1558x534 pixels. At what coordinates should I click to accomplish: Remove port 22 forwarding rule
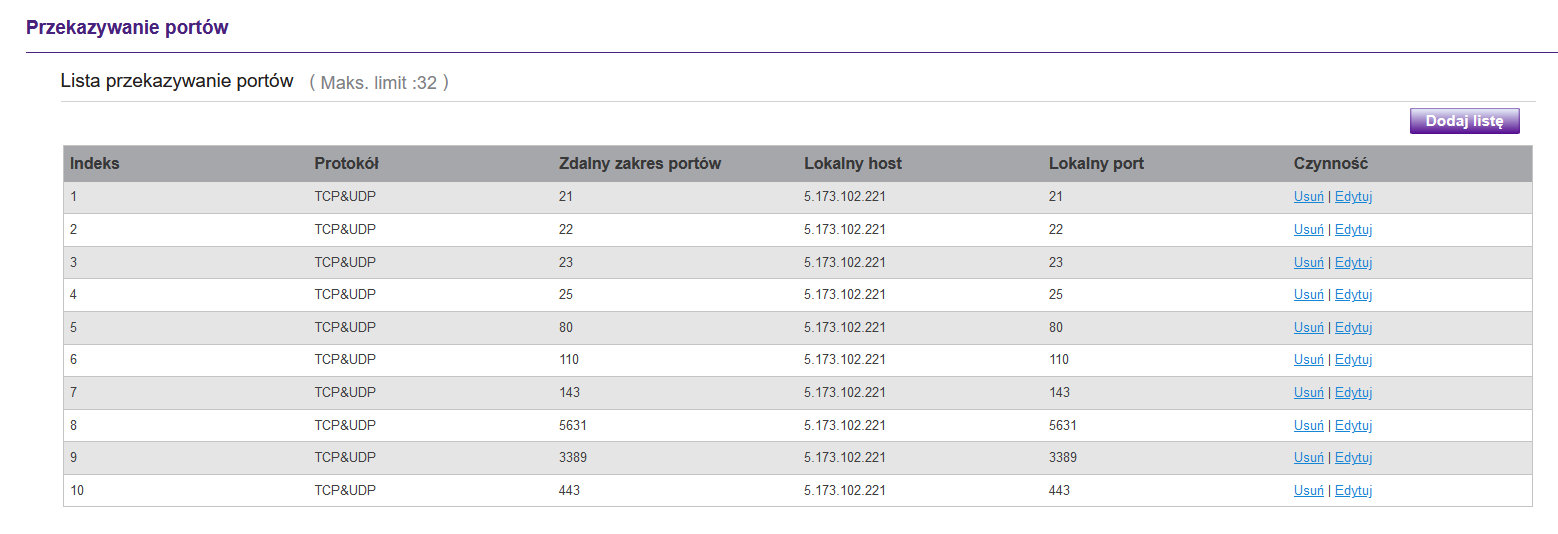coord(1308,230)
